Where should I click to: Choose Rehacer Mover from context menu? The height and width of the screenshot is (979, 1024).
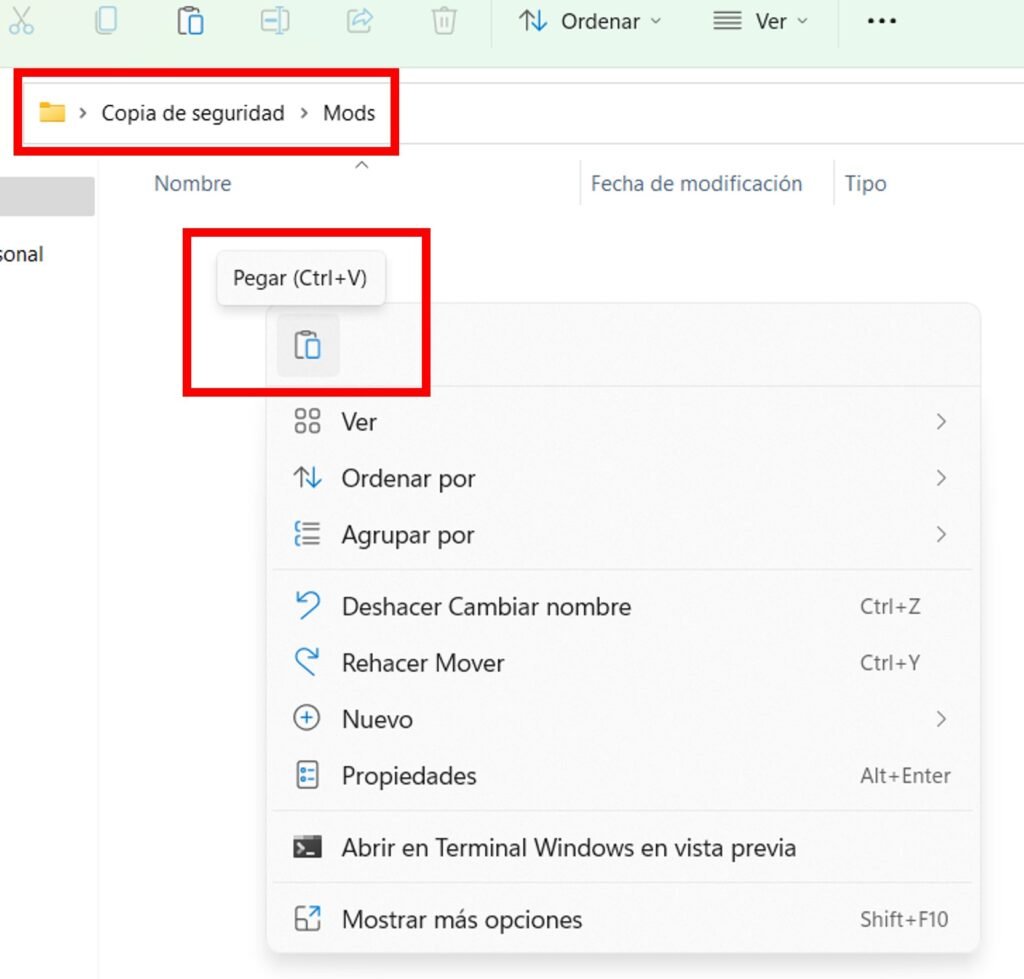[x=423, y=663]
